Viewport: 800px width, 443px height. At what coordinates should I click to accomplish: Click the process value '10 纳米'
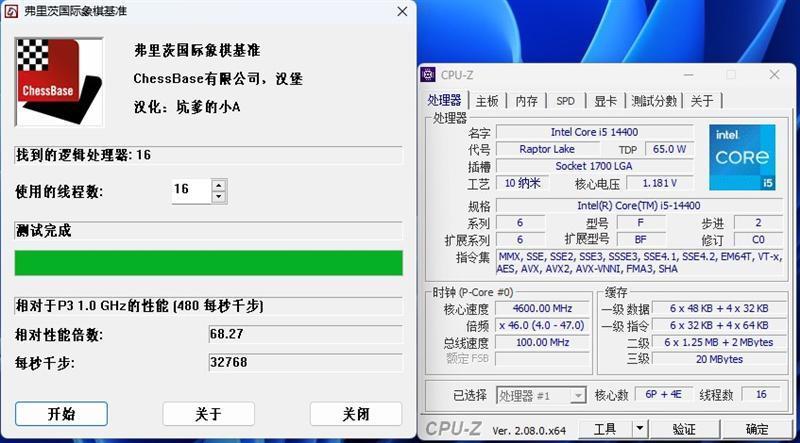click(x=522, y=183)
